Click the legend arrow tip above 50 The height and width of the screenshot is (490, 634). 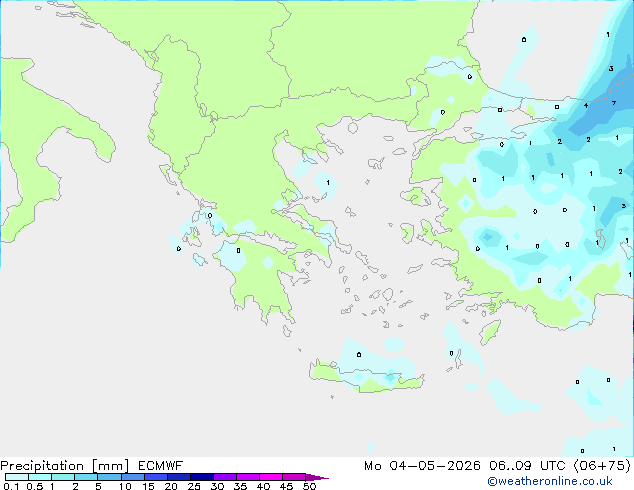(x=318, y=477)
